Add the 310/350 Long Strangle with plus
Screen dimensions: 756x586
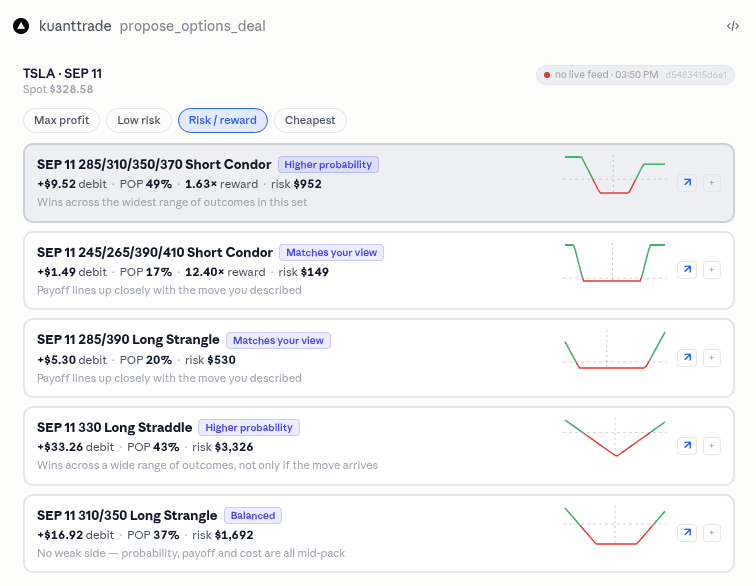712,533
